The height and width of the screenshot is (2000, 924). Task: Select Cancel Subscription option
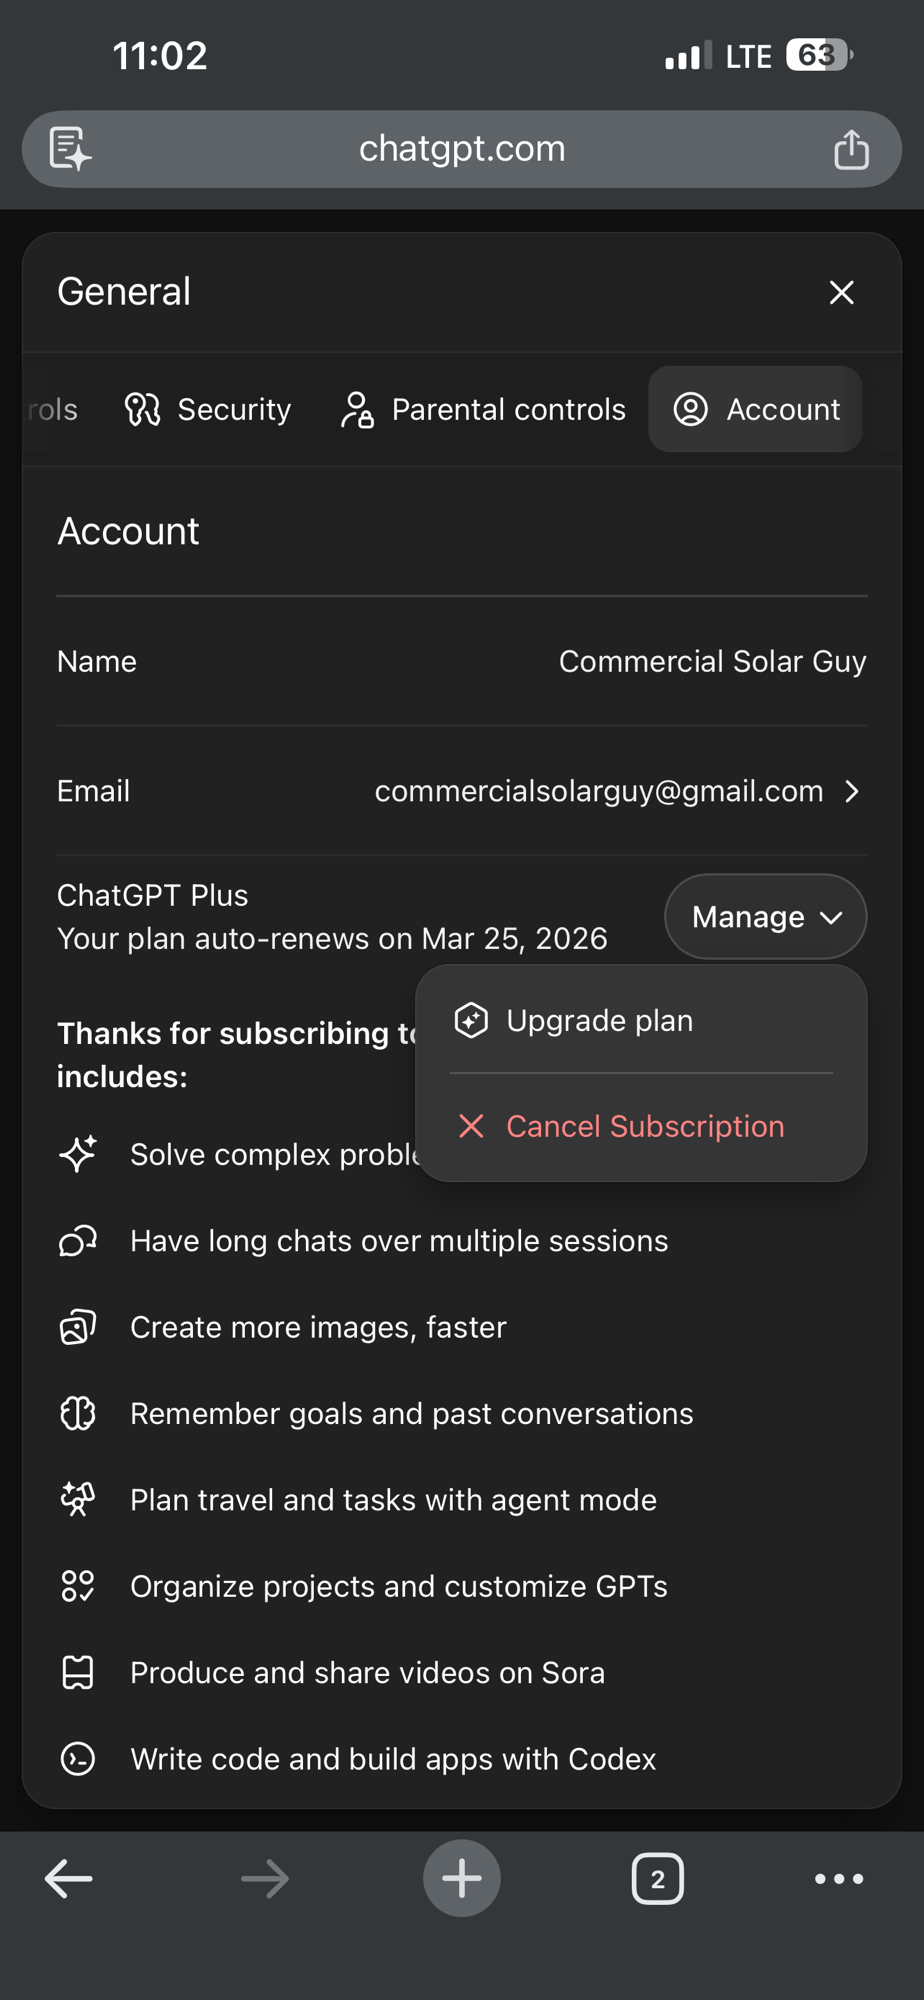coord(644,1126)
